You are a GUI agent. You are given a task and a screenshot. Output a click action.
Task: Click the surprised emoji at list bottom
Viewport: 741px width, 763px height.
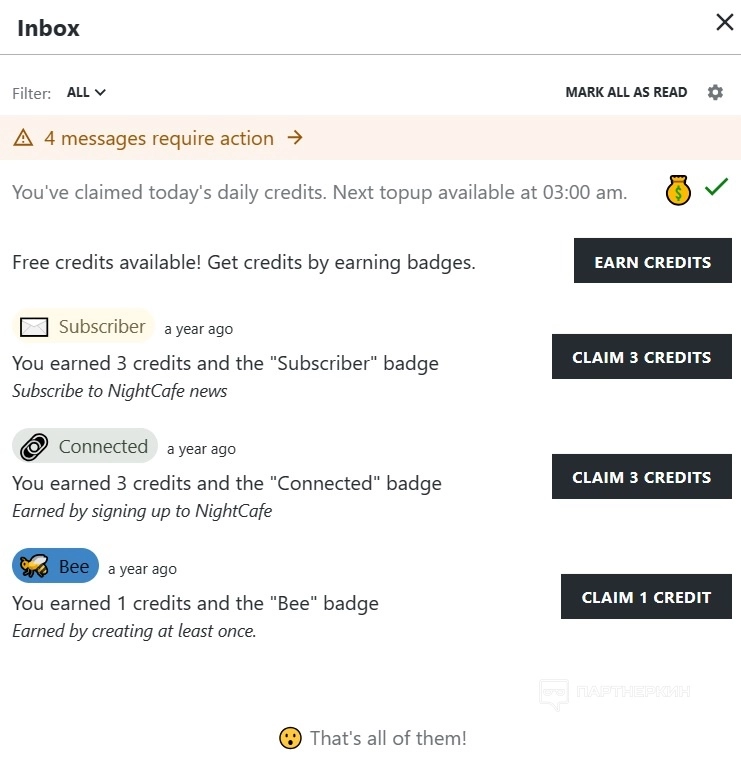290,739
